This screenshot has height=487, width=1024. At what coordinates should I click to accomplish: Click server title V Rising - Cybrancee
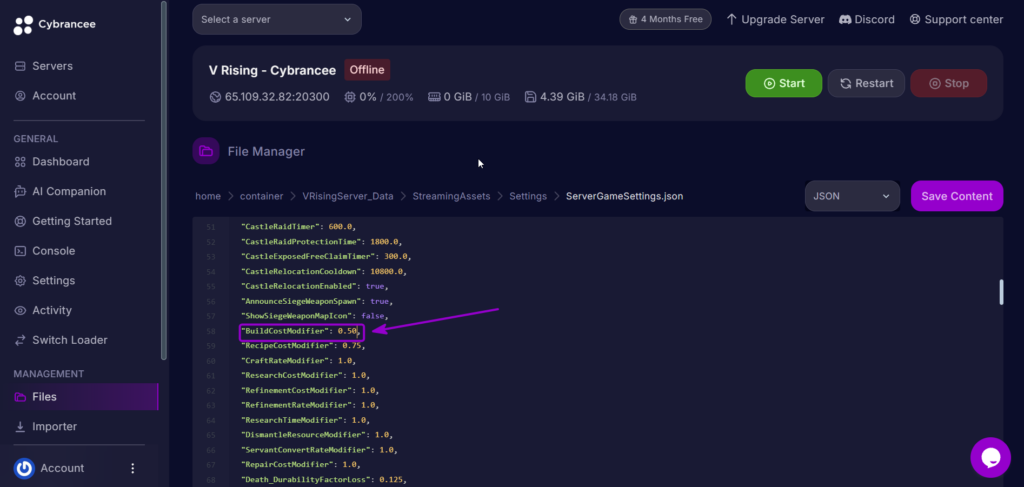[272, 70]
